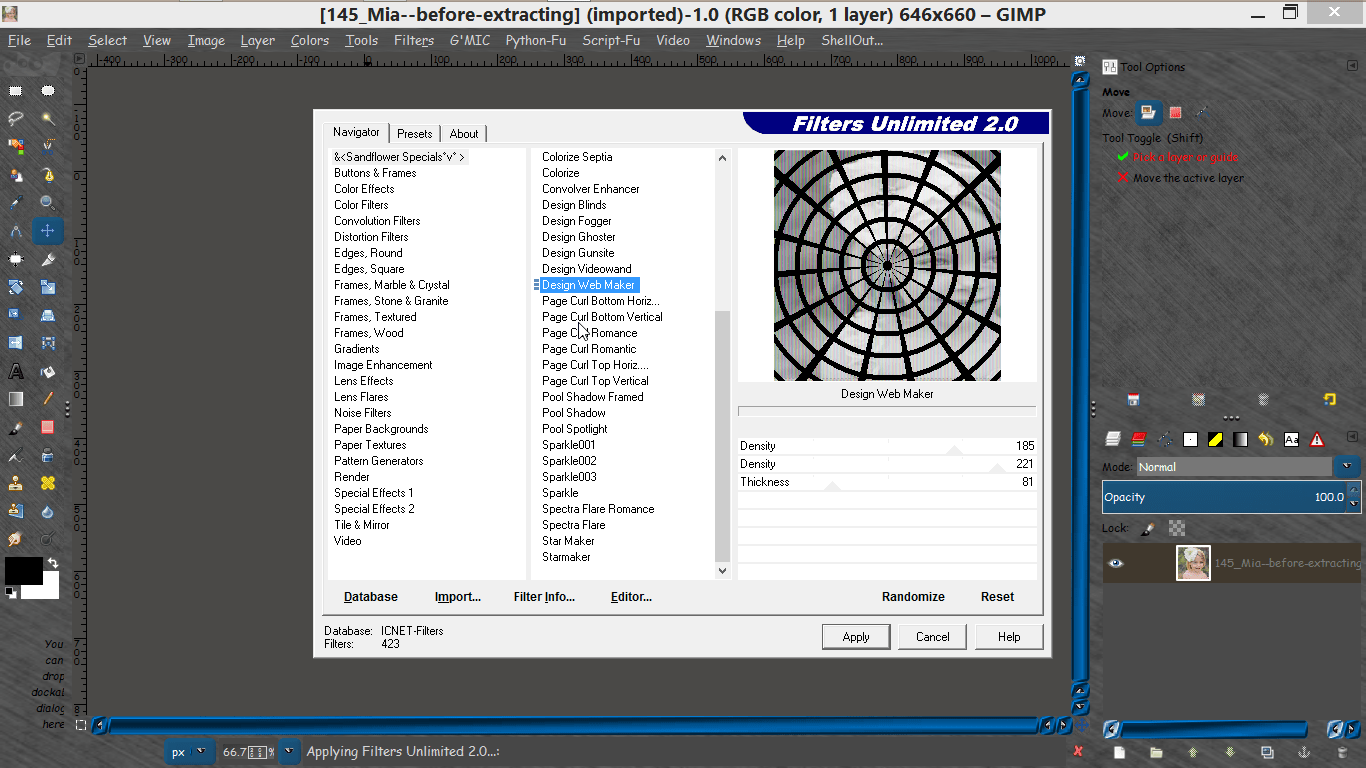Hide the 145_Mia--before-extracting layer
The height and width of the screenshot is (768, 1366).
tap(1117, 563)
